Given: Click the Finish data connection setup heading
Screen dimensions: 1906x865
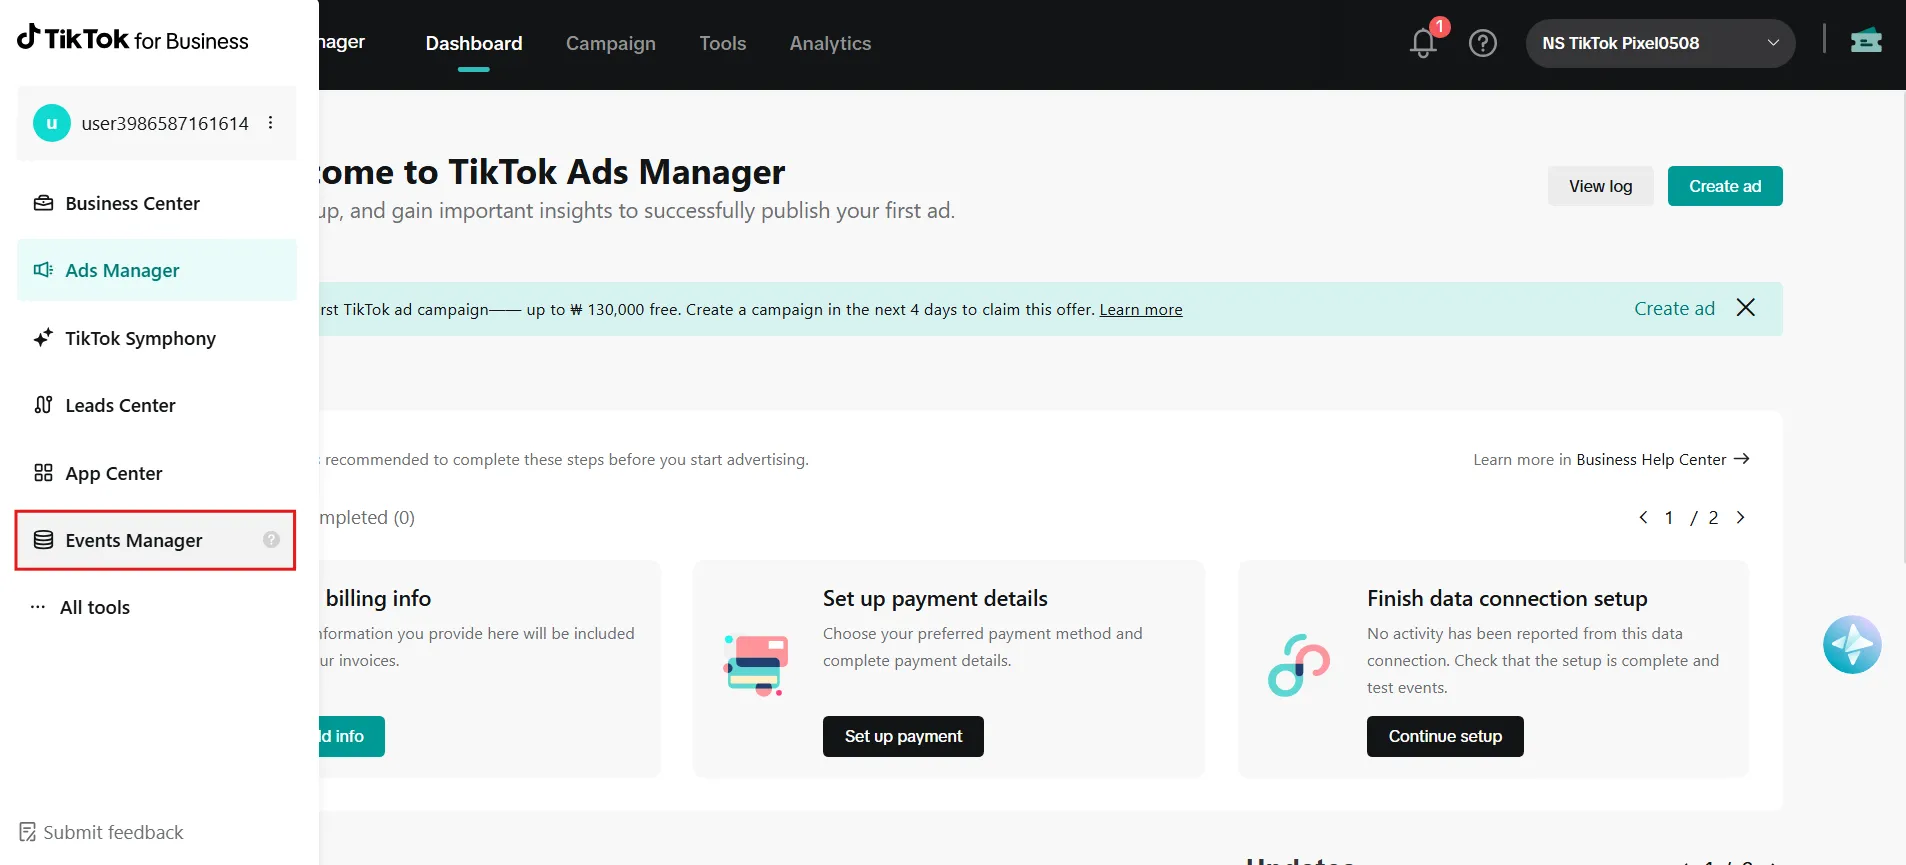Looking at the screenshot, I should pos(1507,598).
